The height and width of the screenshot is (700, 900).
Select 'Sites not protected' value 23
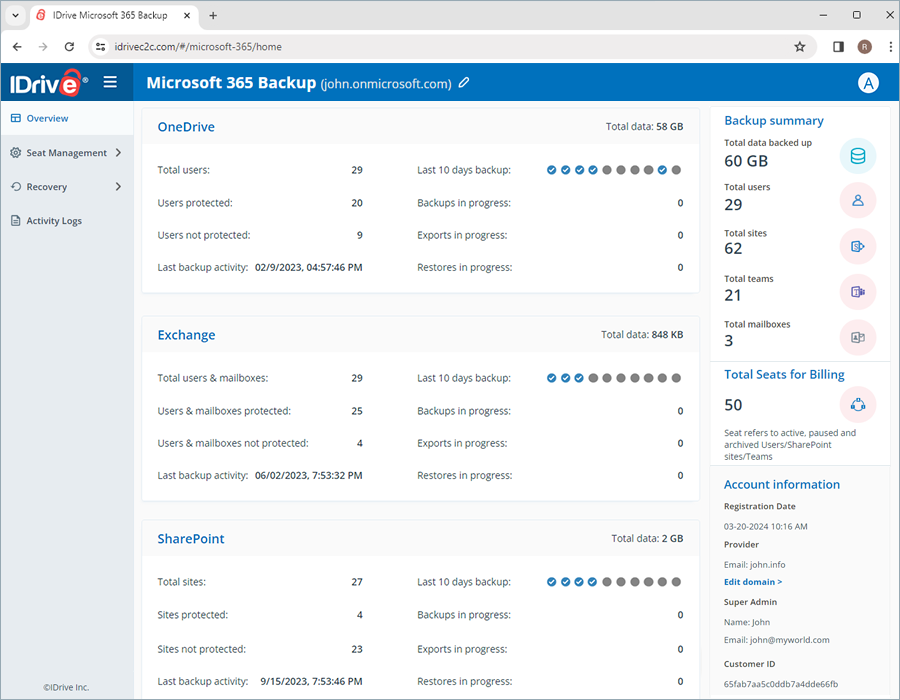356,650
